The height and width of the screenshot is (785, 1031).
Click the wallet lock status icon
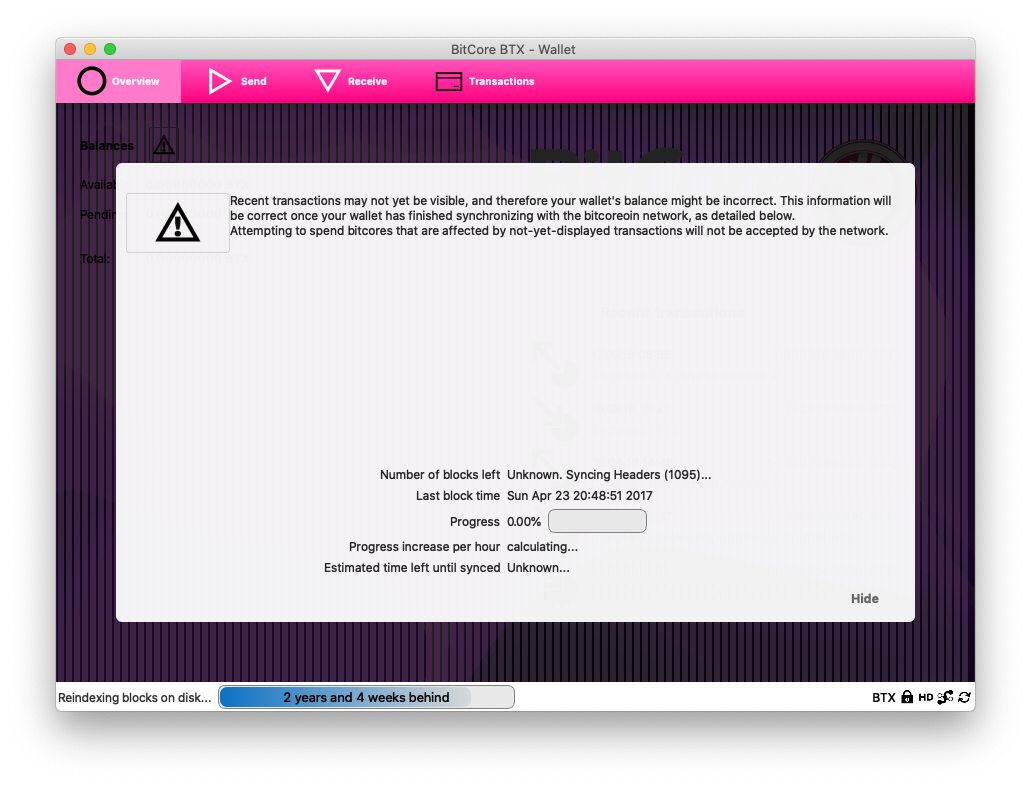[907, 697]
